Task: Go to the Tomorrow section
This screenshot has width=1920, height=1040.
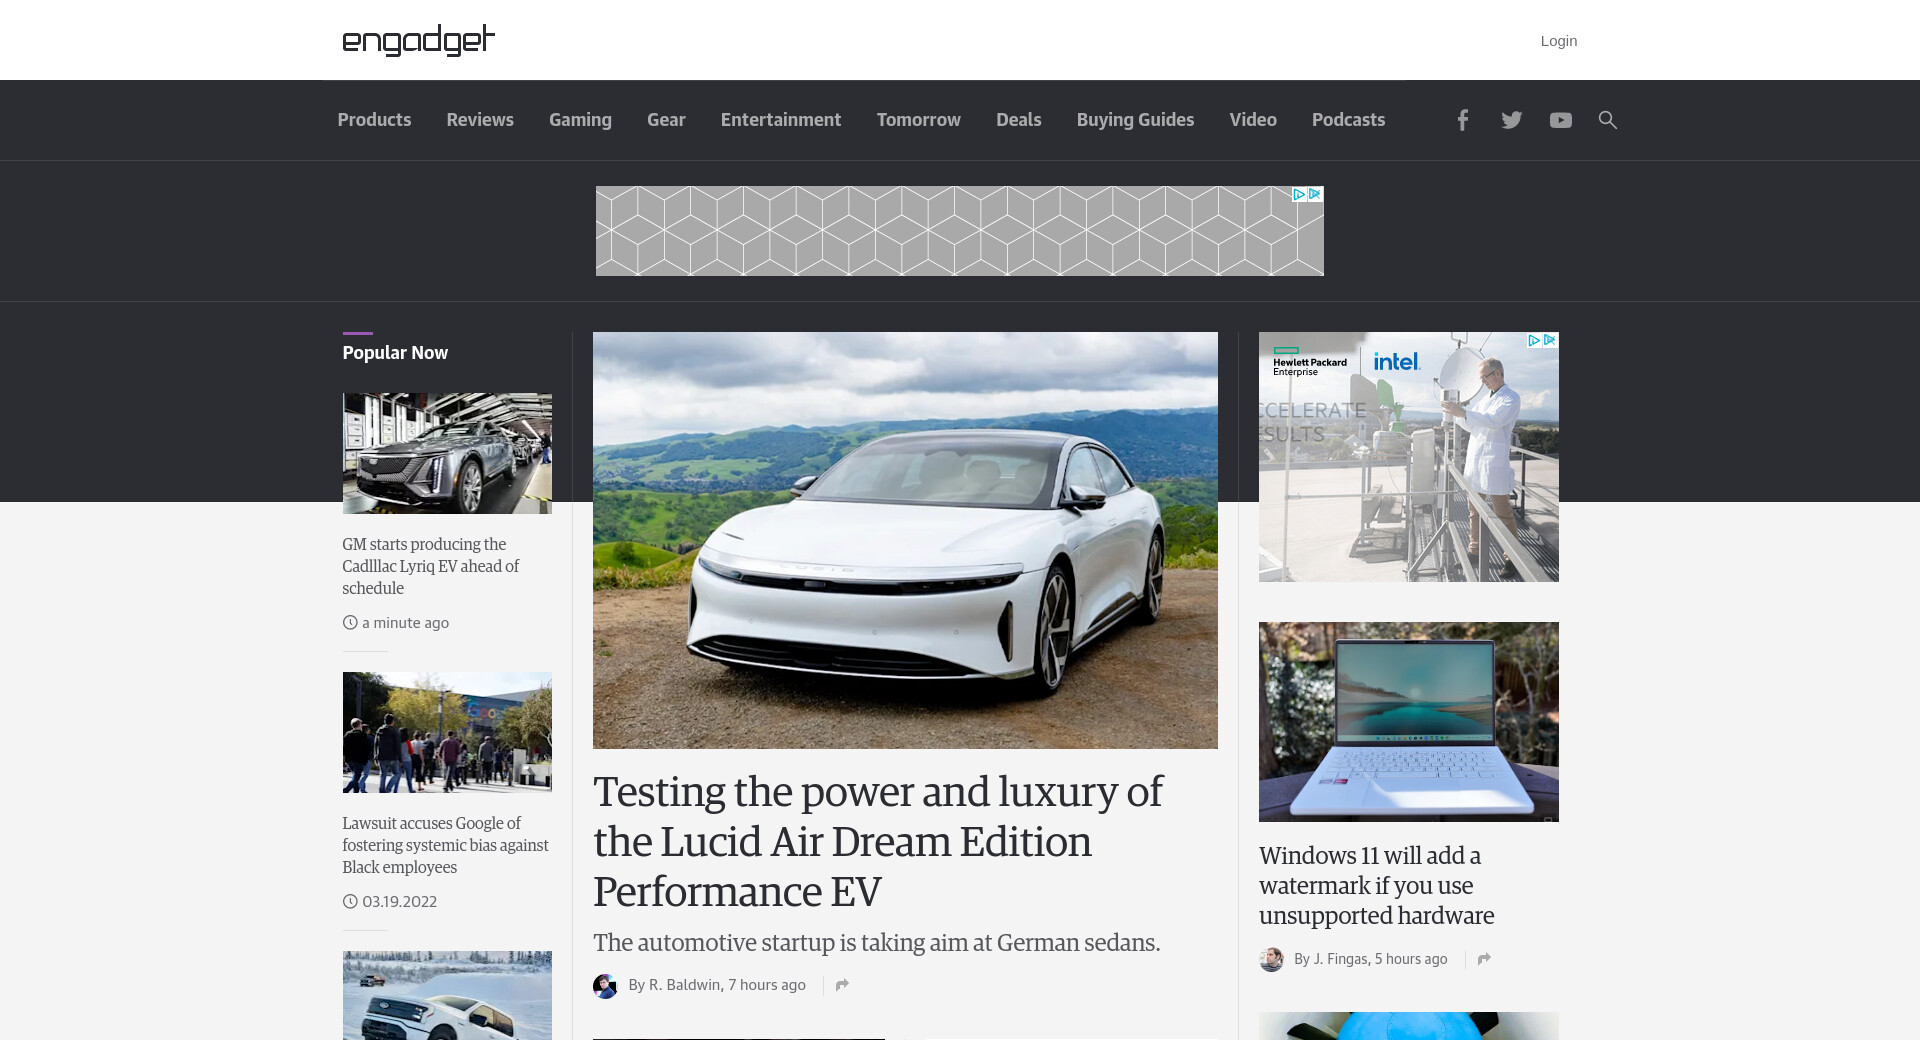Action: tap(919, 120)
